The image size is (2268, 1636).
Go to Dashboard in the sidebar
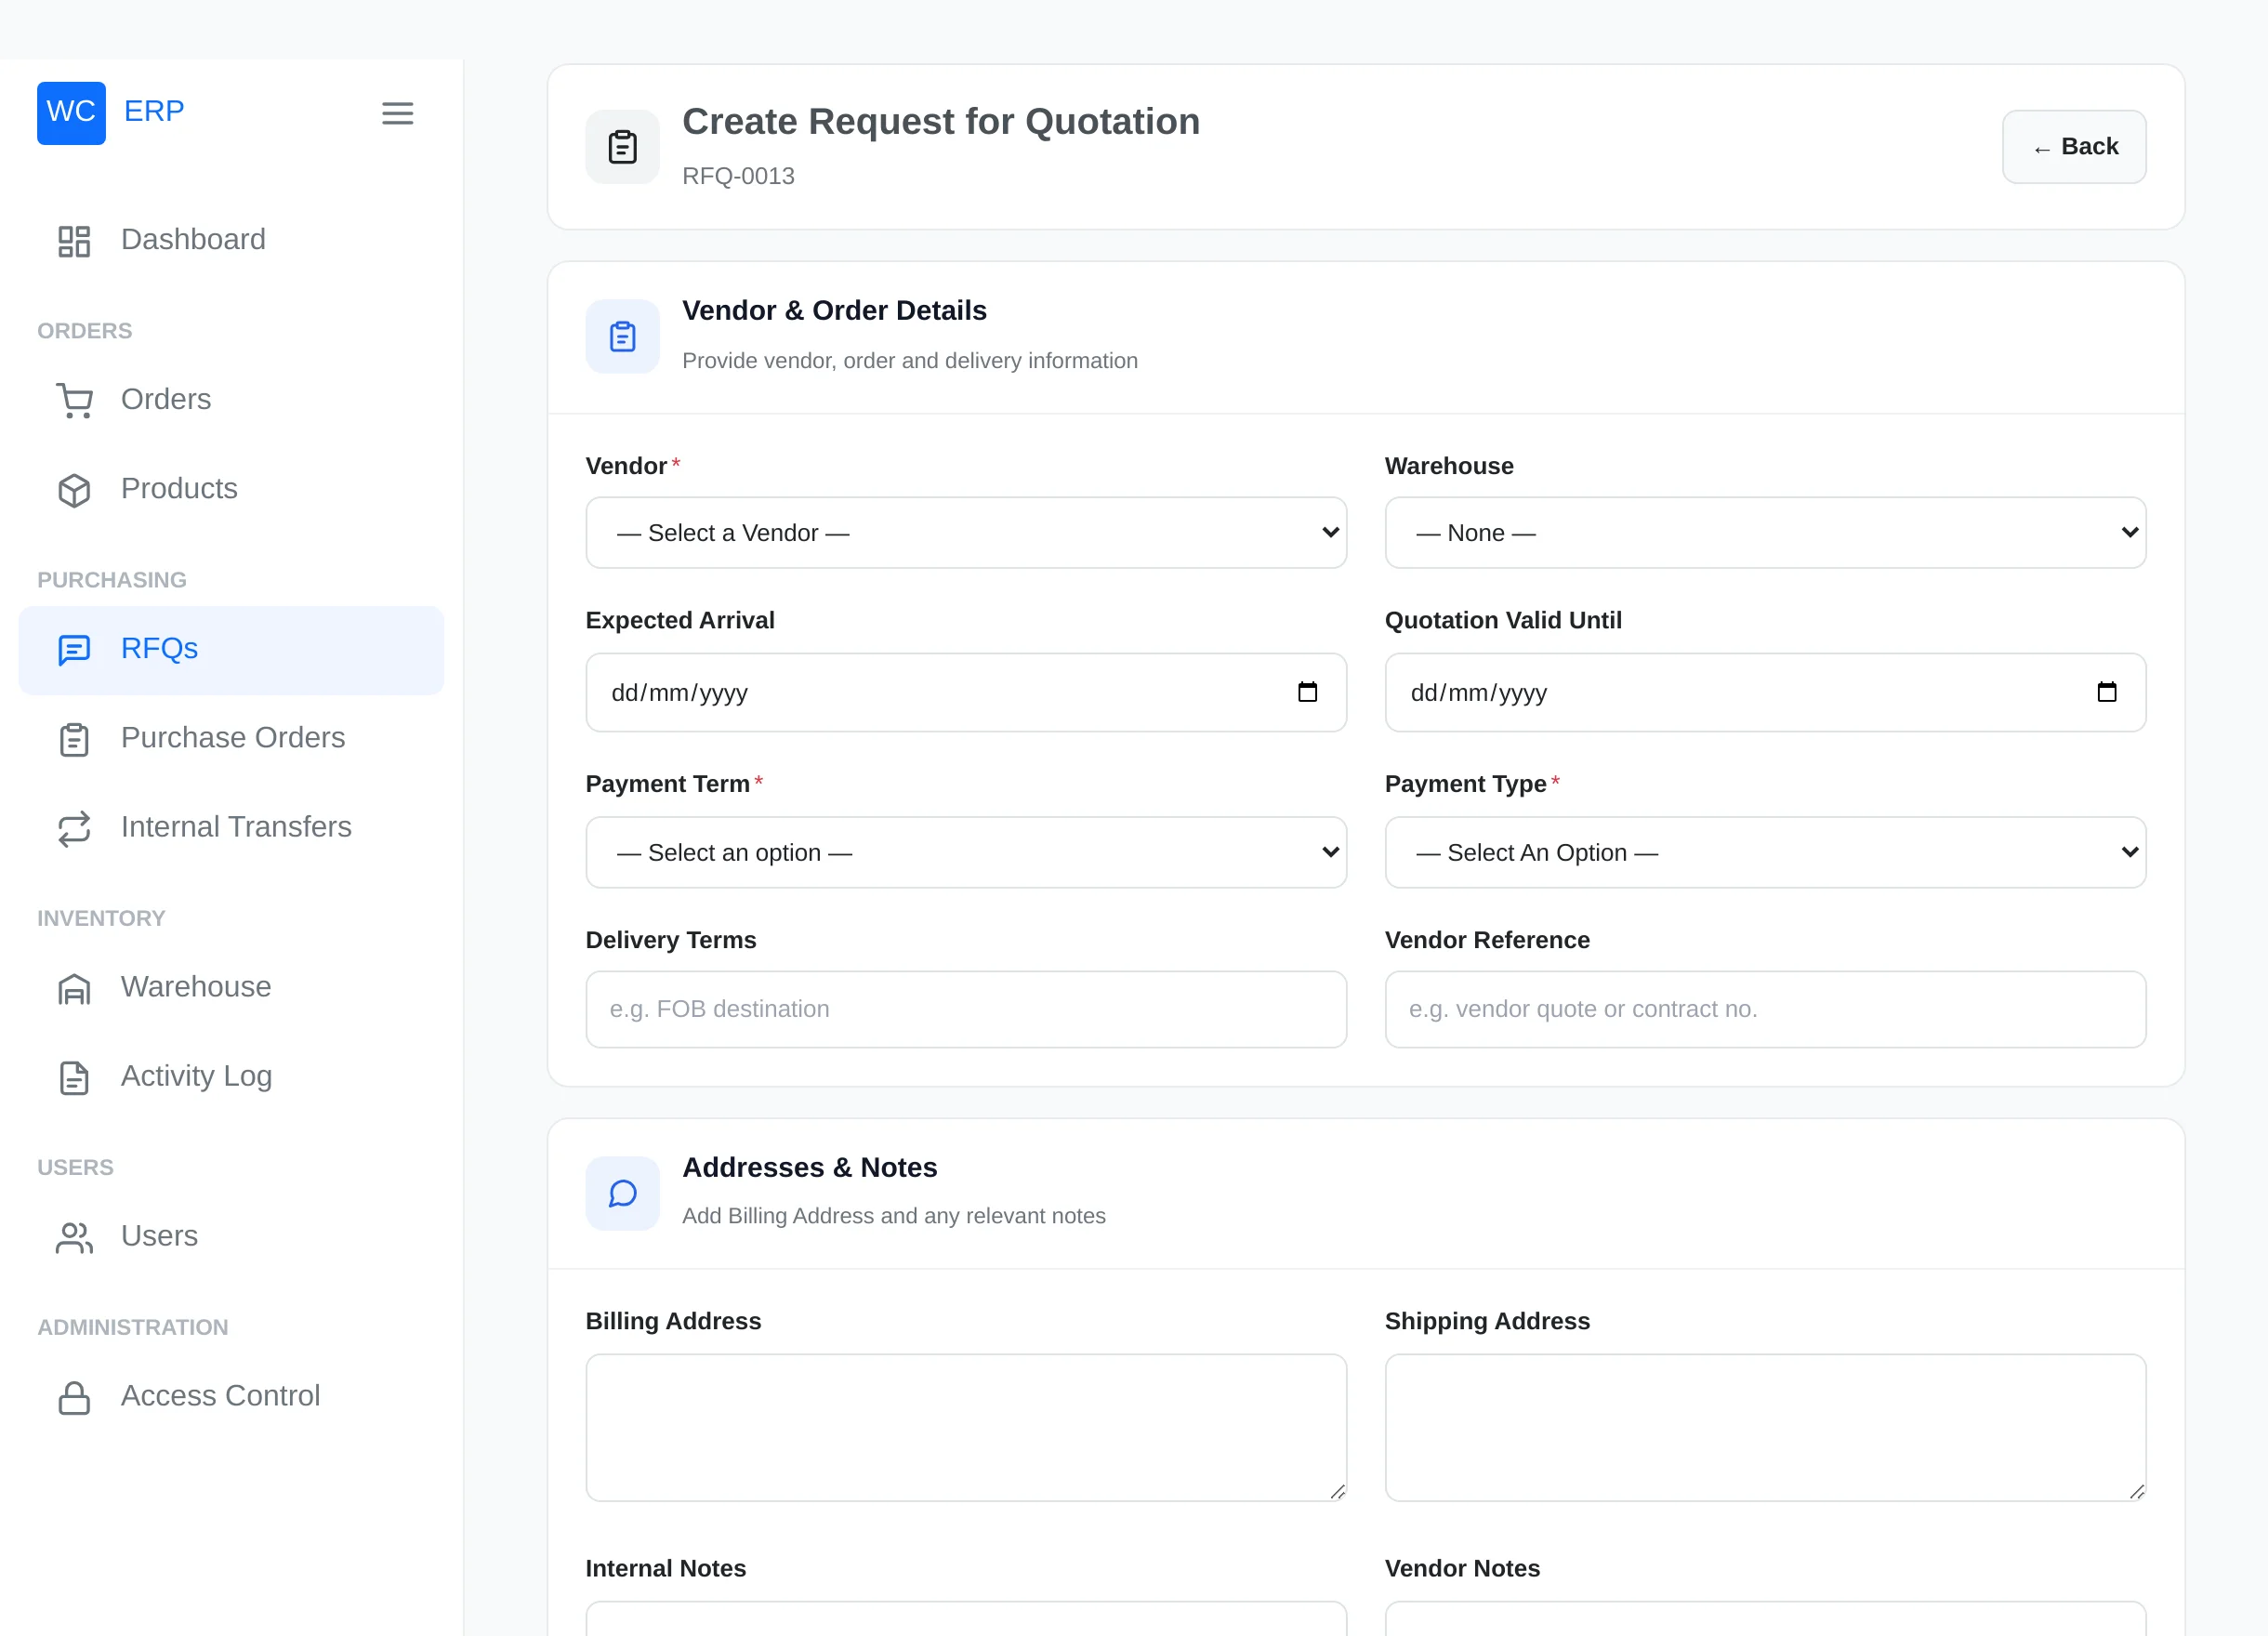point(231,240)
